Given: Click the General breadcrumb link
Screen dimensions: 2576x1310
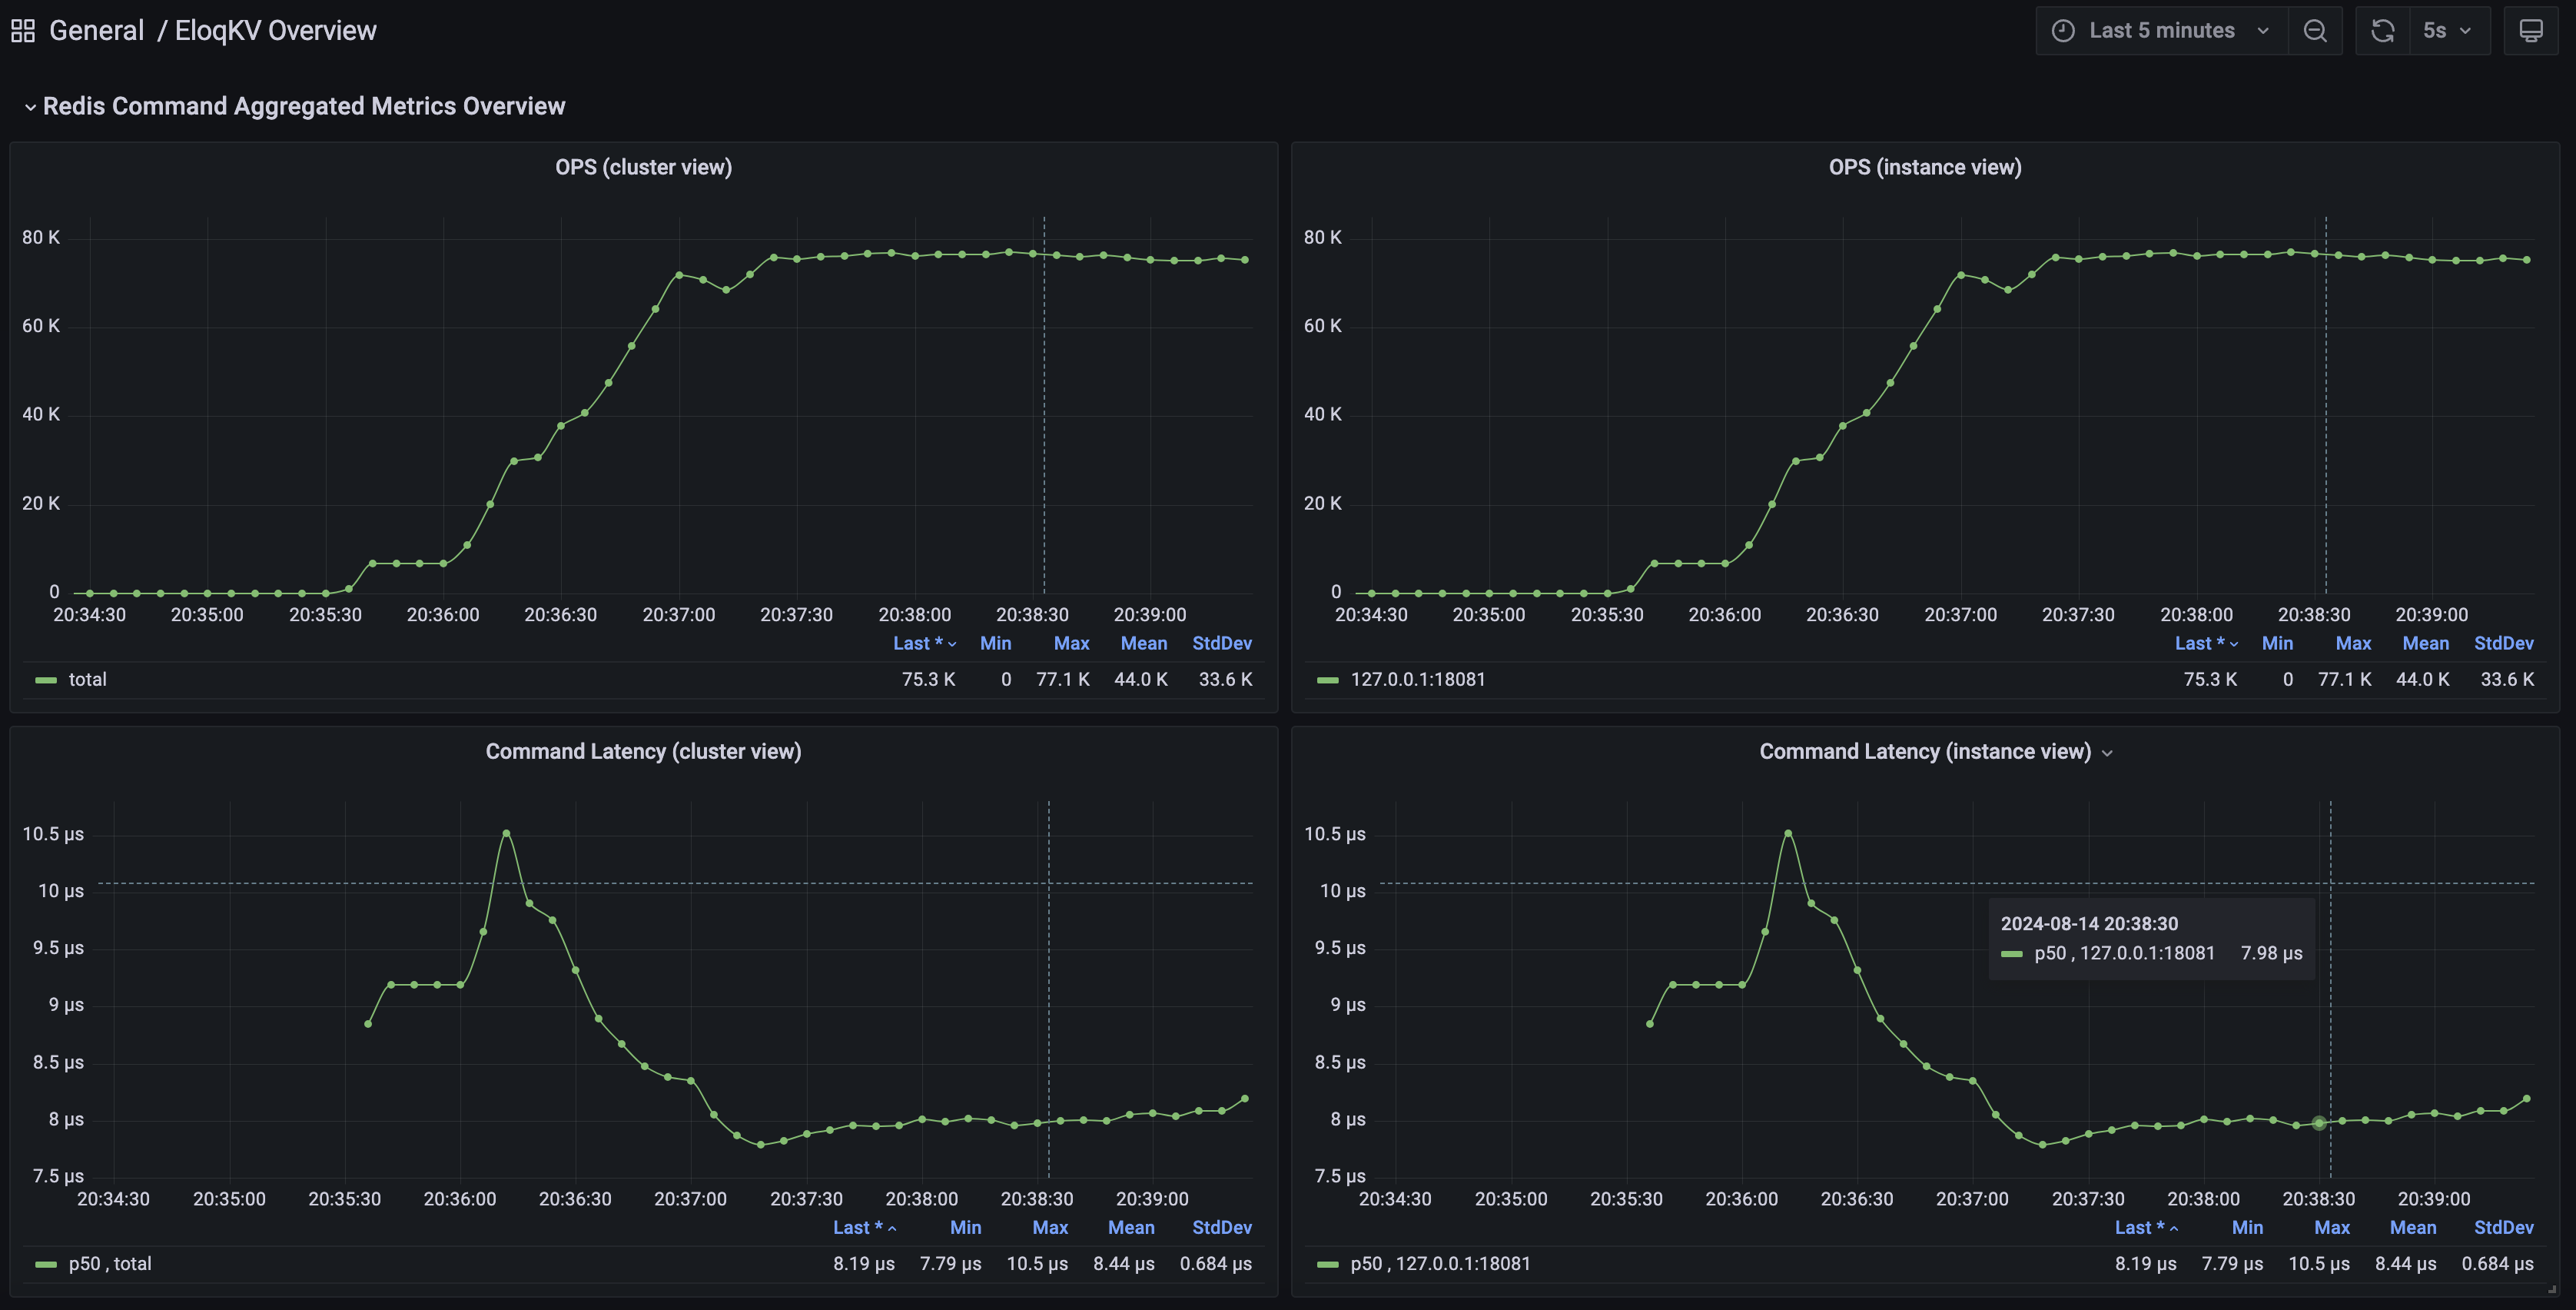Looking at the screenshot, I should [x=96, y=29].
